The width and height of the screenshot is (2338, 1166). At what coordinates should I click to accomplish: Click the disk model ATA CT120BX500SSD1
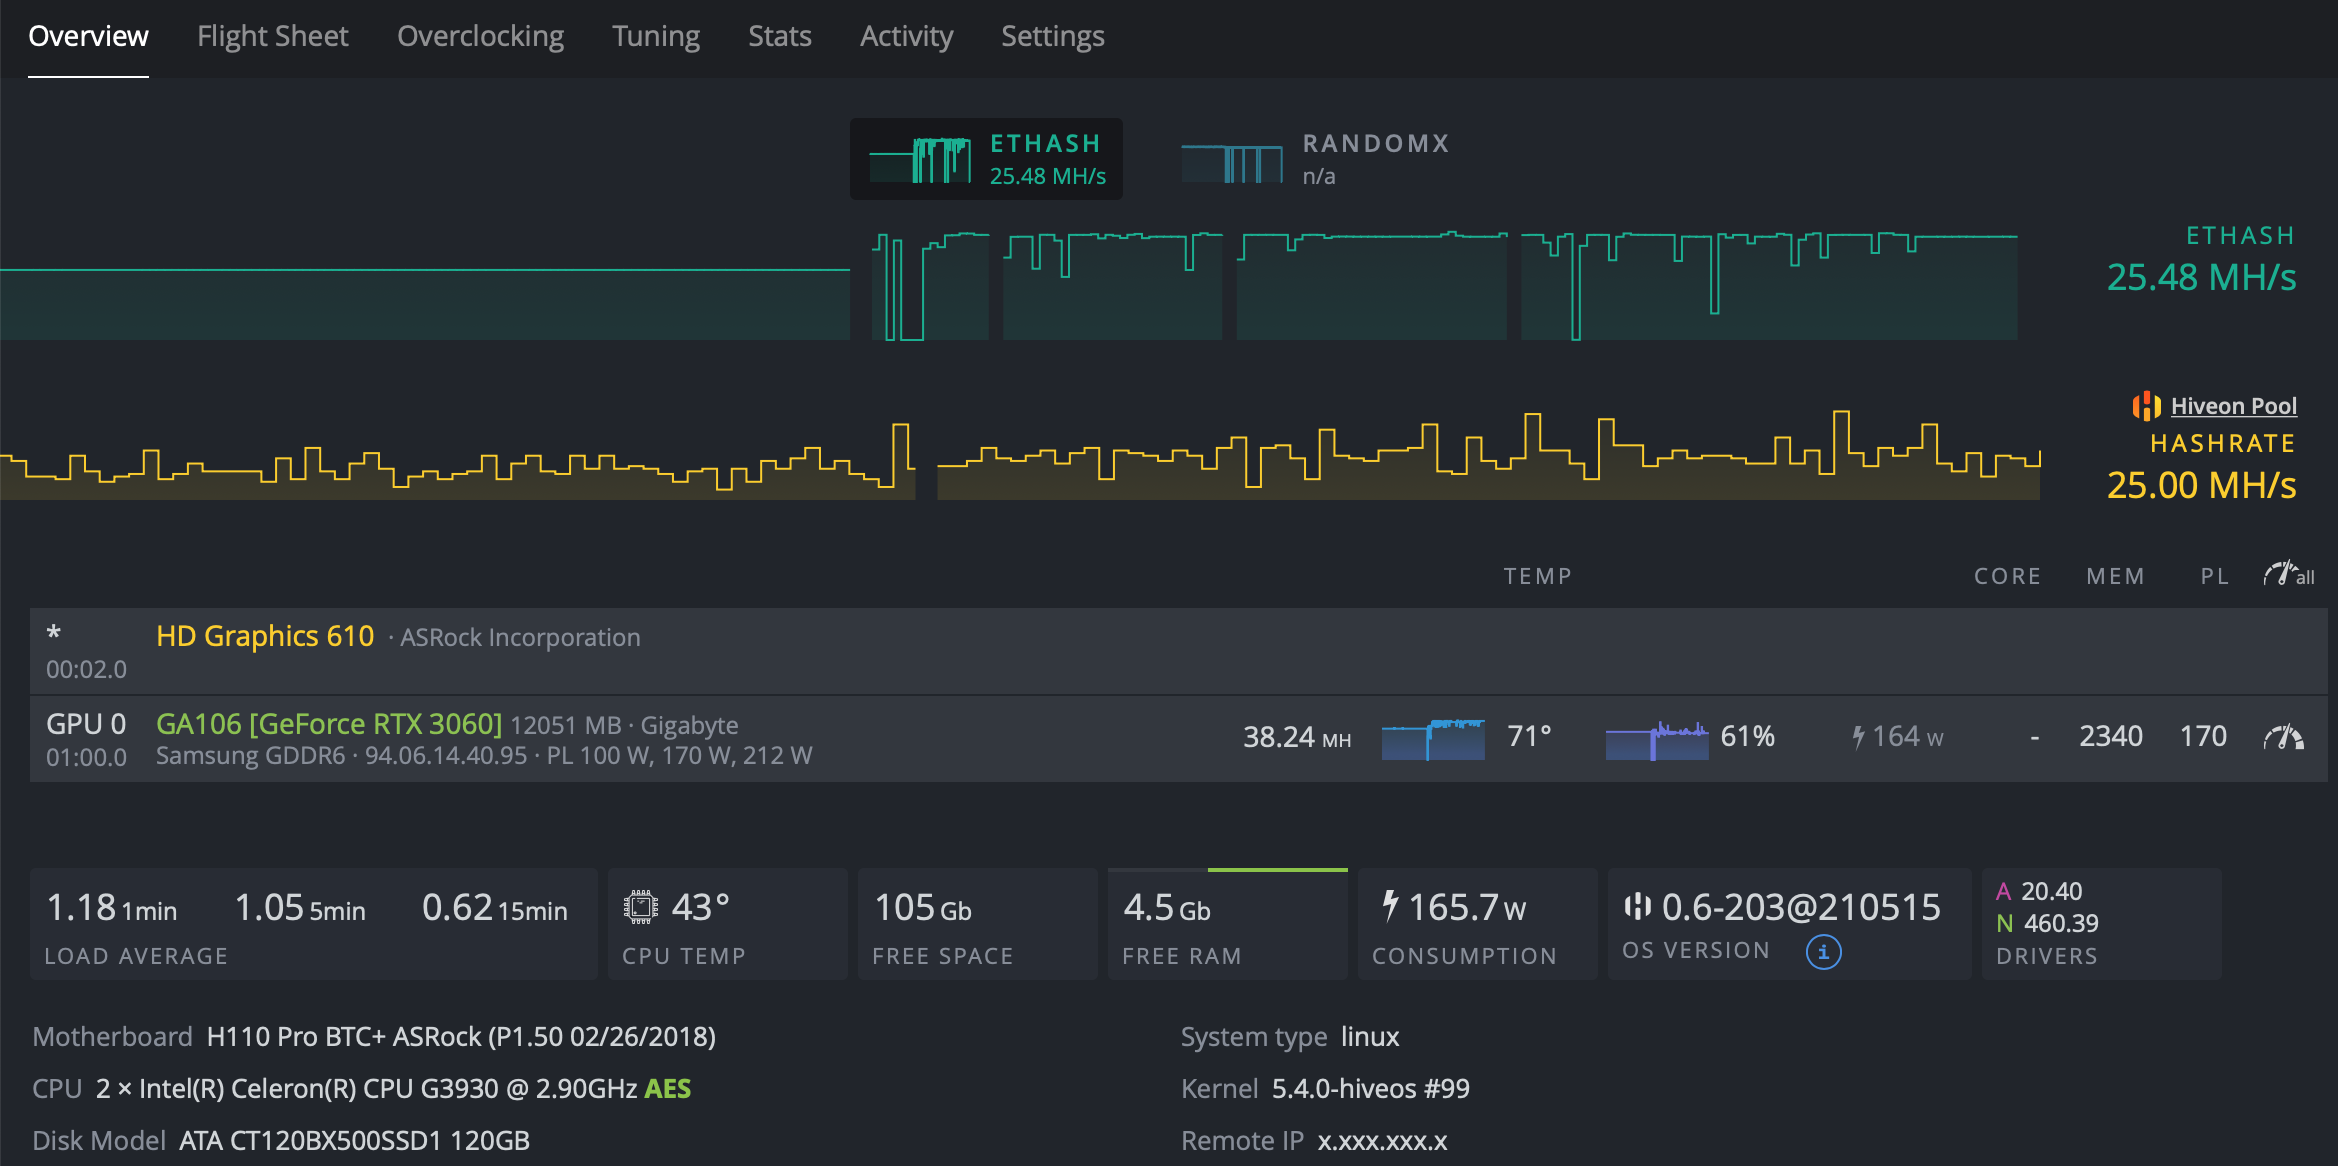tap(354, 1141)
